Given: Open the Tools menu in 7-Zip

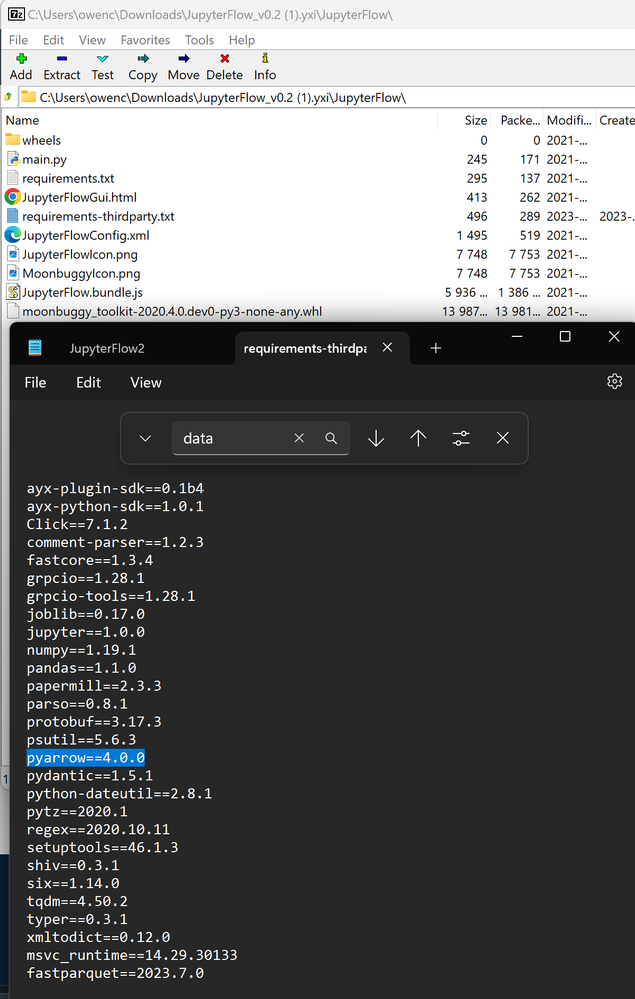Looking at the screenshot, I should (199, 40).
